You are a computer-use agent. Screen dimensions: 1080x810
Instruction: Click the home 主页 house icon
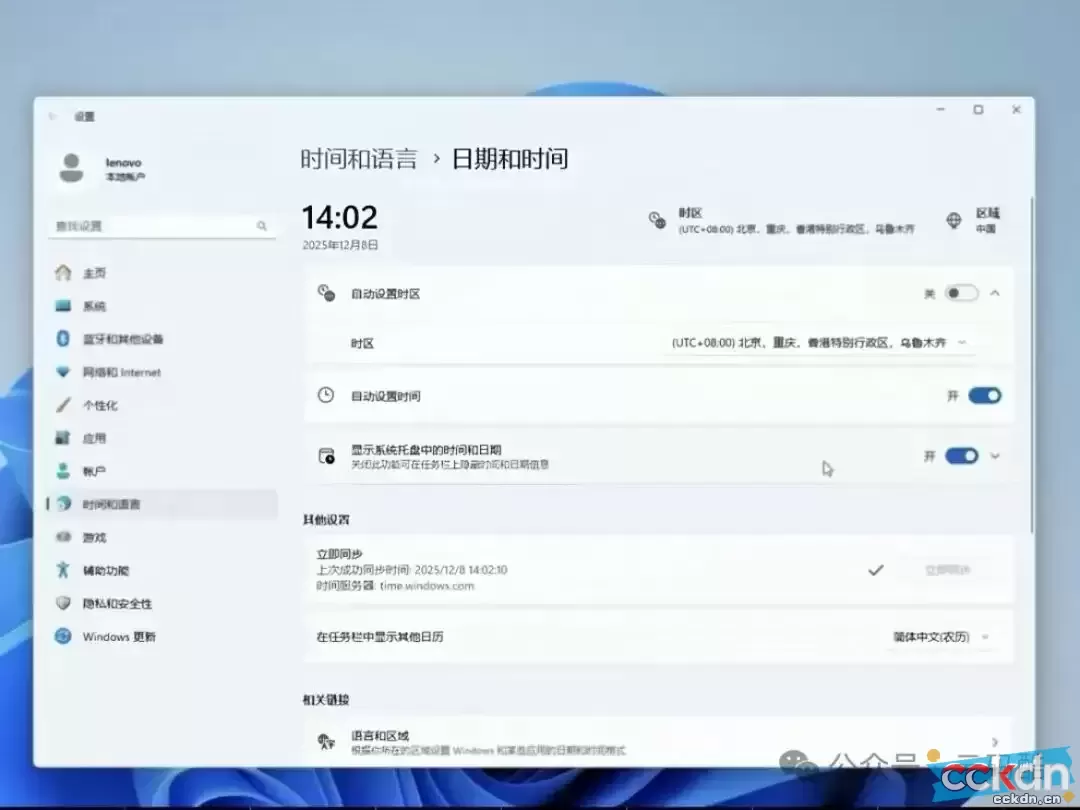(63, 273)
